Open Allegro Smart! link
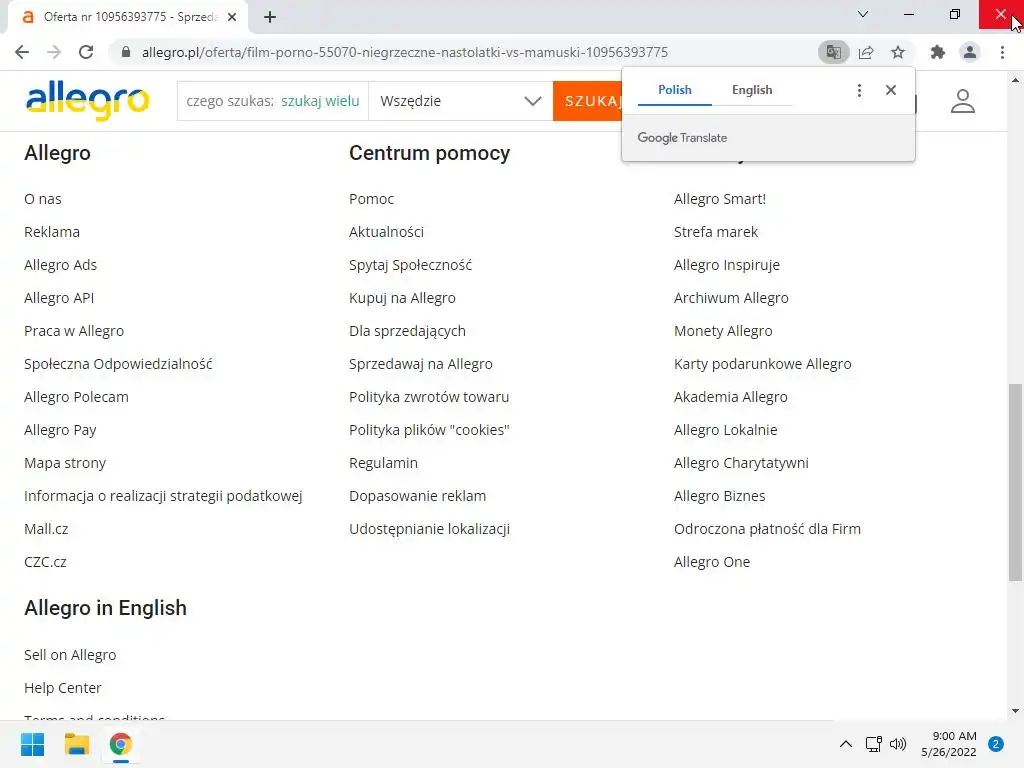The height and width of the screenshot is (768, 1024). [720, 199]
